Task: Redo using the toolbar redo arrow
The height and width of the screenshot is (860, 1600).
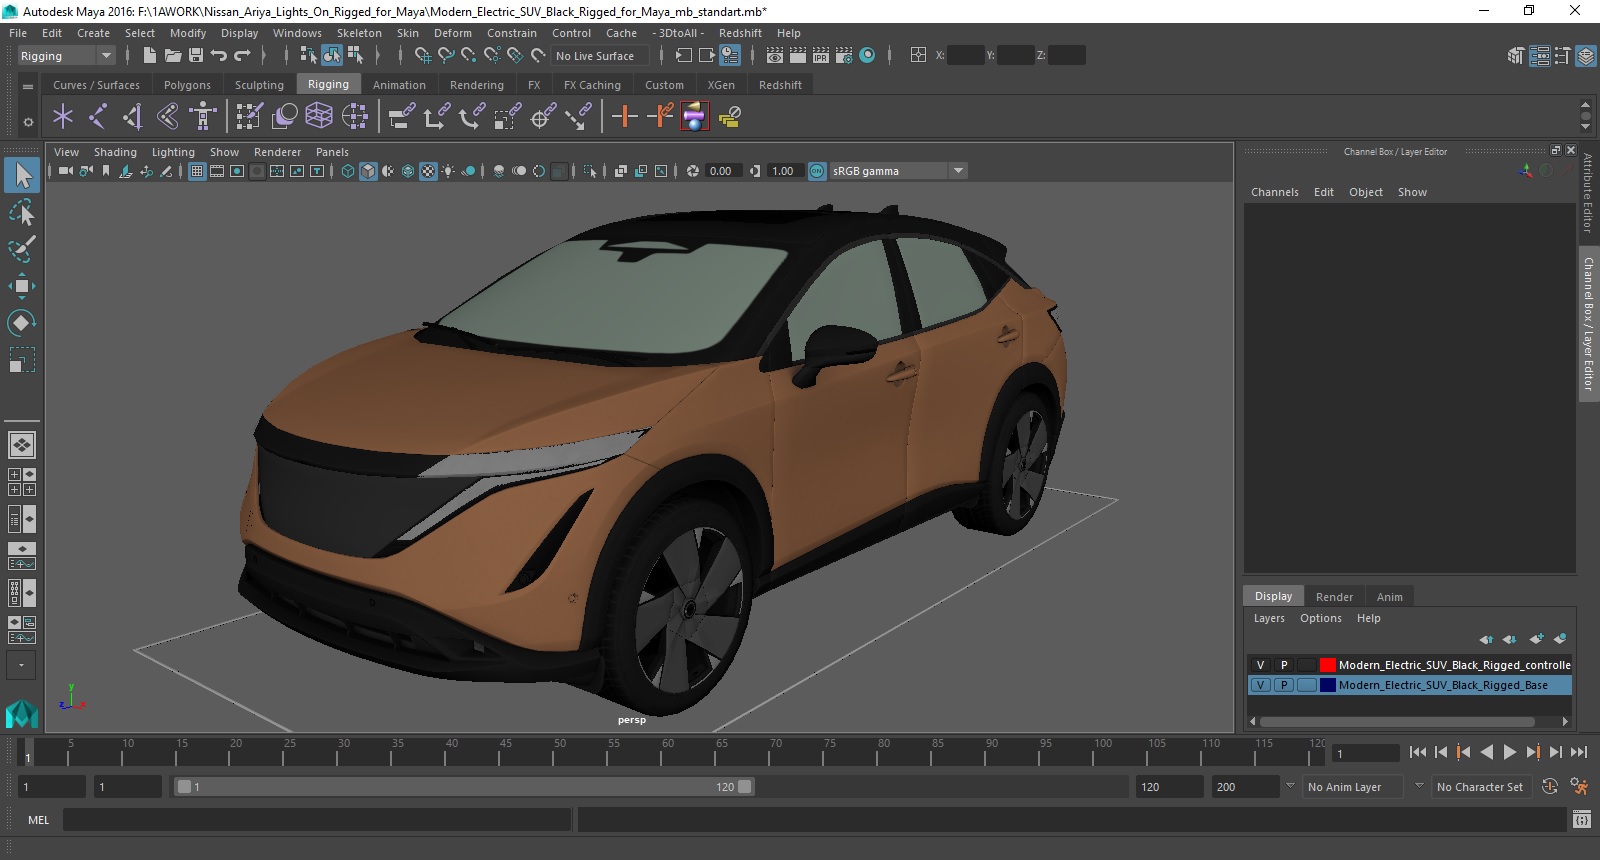Action: click(242, 56)
